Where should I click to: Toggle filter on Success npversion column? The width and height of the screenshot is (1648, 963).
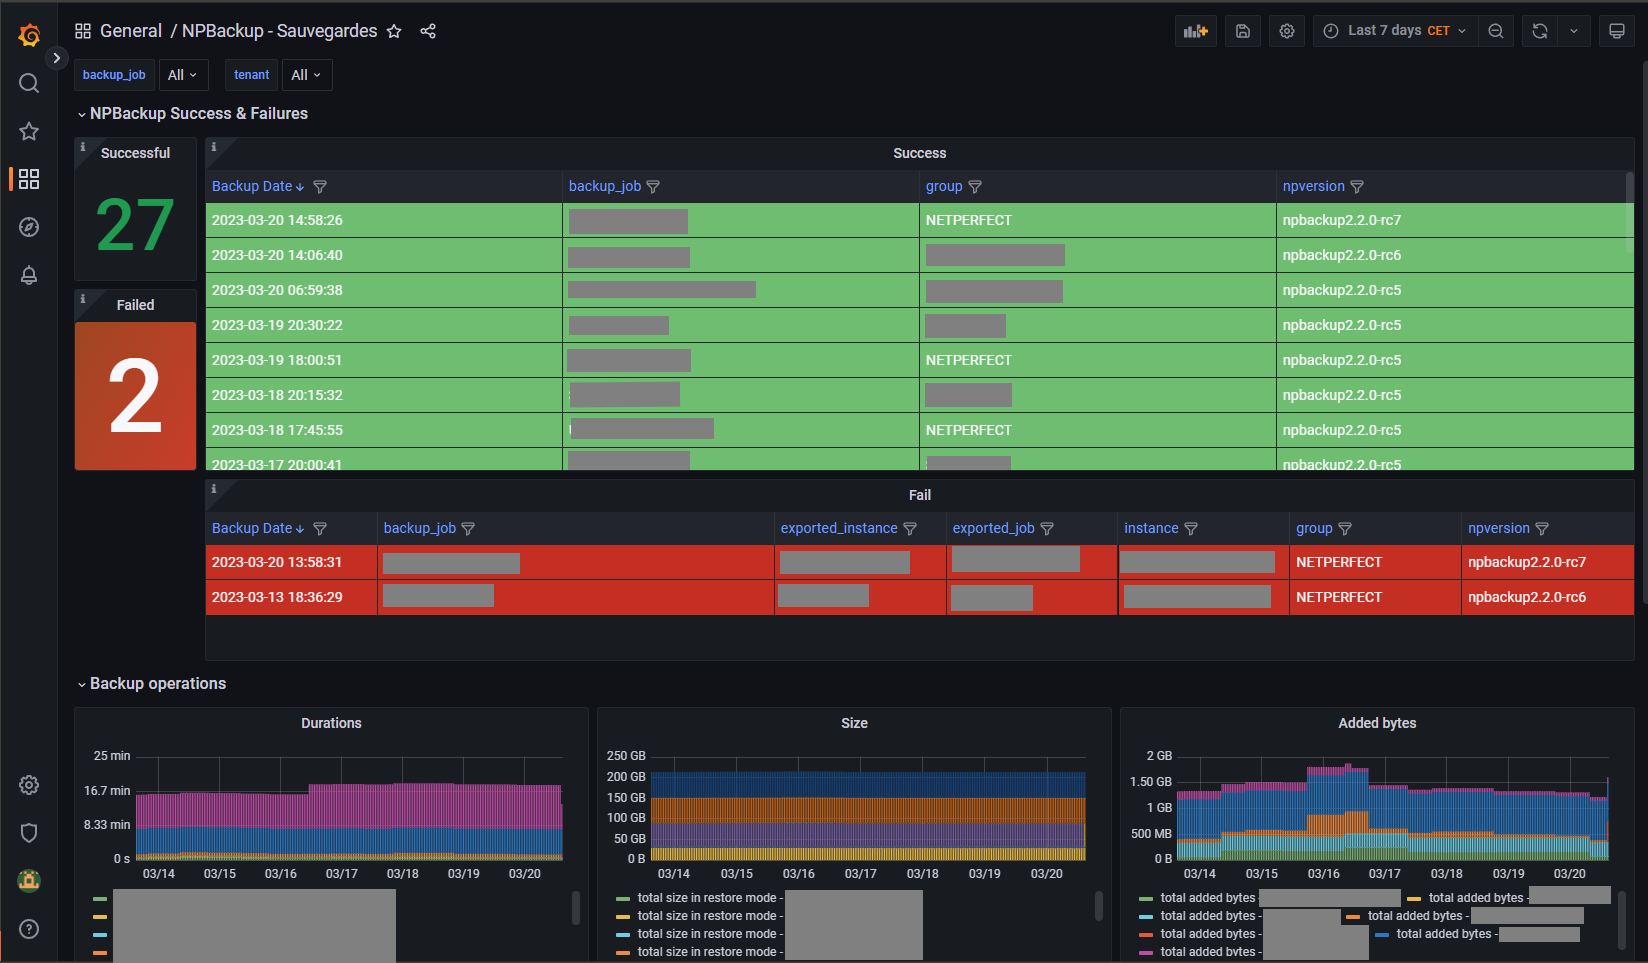coord(1357,187)
